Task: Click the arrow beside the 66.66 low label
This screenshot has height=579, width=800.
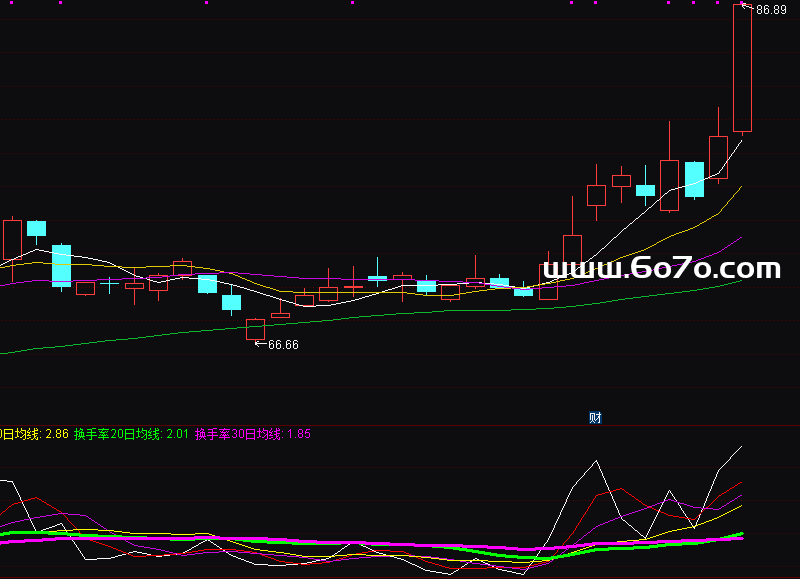Action: (x=261, y=344)
